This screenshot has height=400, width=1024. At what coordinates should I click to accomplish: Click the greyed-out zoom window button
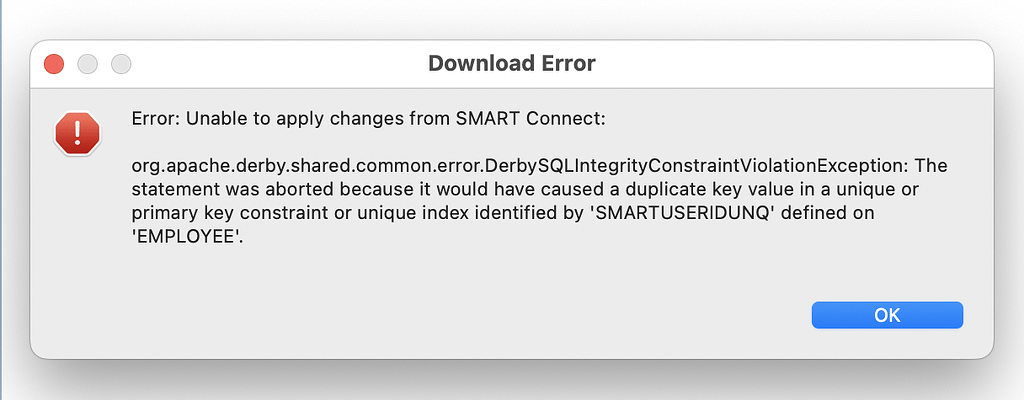point(121,64)
